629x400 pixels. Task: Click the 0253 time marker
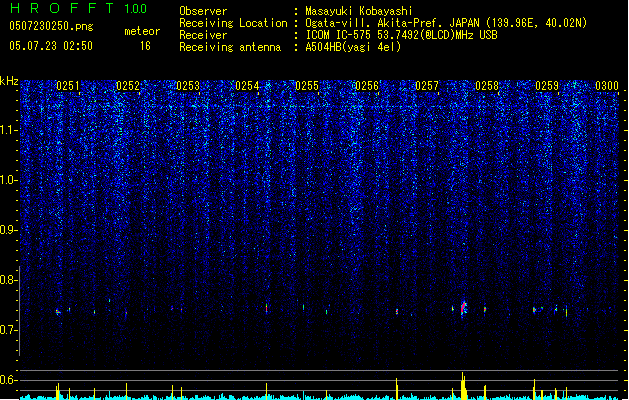[x=188, y=86]
